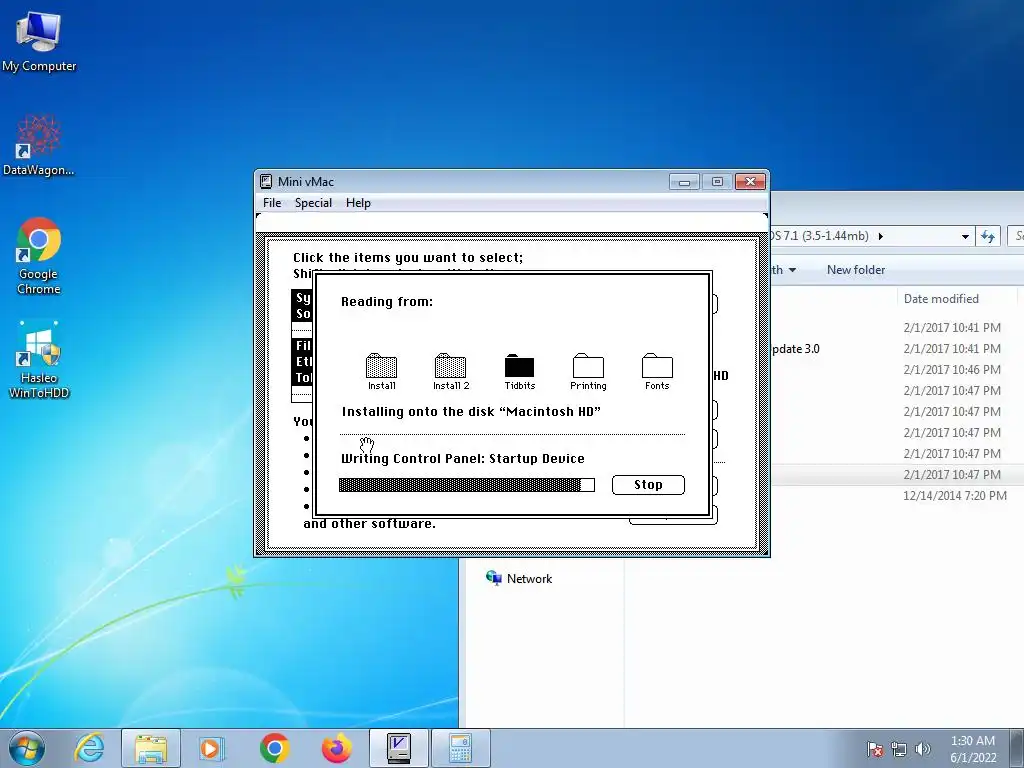Open Google Chrome desktop shortcut
The width and height of the screenshot is (1024, 768).
(39, 256)
